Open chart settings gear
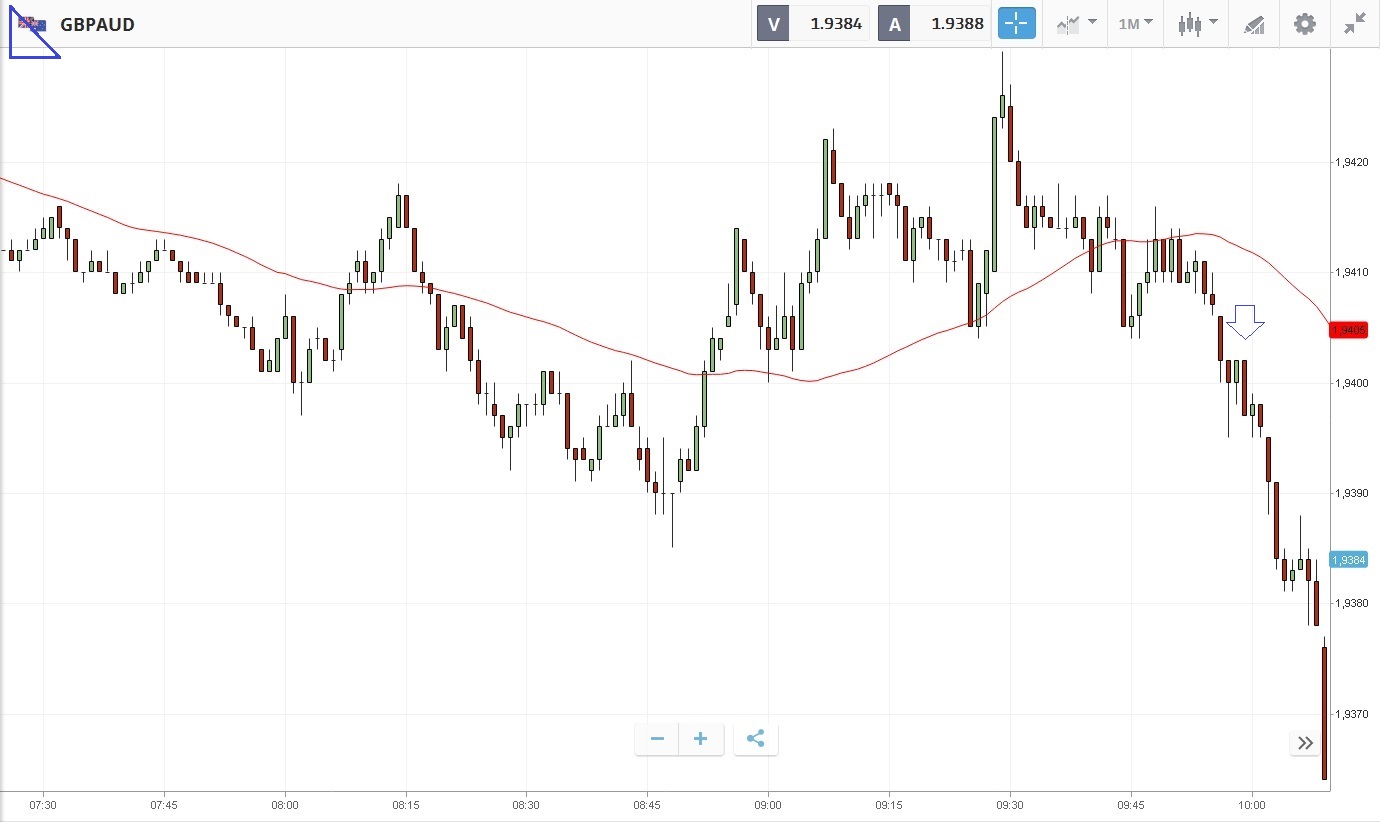Image resolution: width=1380 pixels, height=822 pixels. coord(1305,24)
